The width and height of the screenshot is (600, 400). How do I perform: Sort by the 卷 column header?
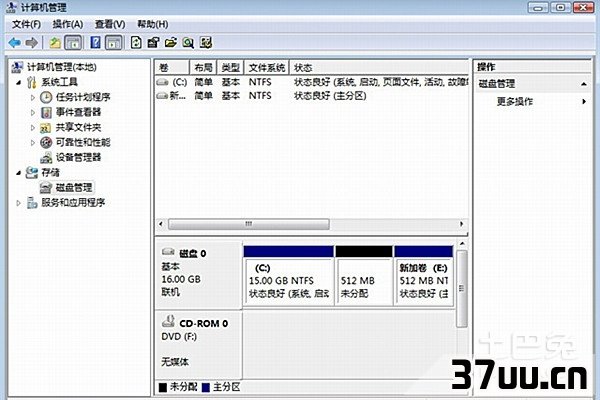pos(172,68)
